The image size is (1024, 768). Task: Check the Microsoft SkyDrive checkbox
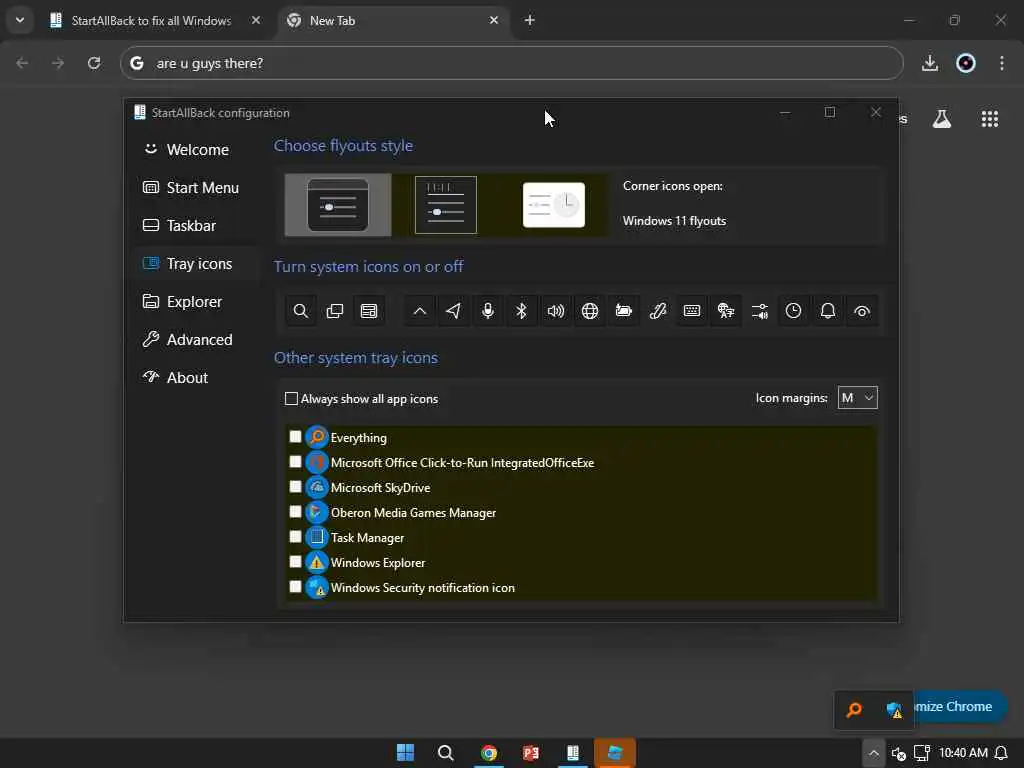coord(295,487)
